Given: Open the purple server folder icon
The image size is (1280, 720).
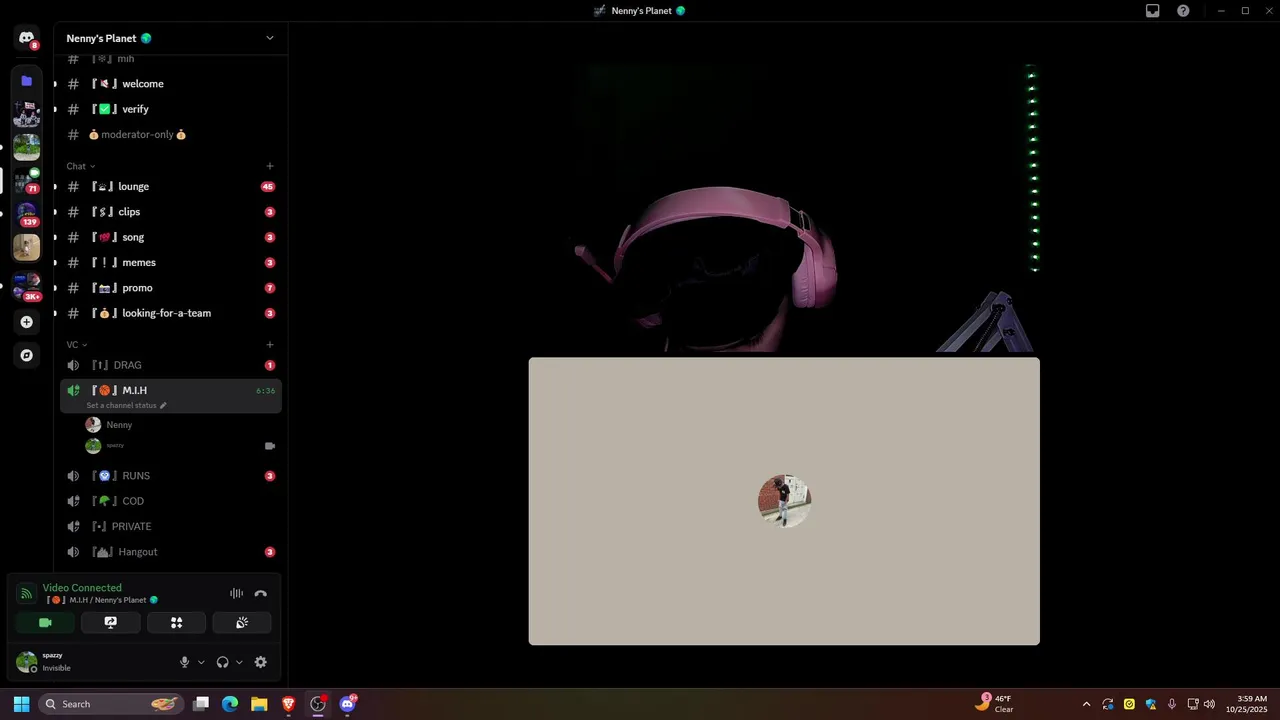Looking at the screenshot, I should [27, 81].
